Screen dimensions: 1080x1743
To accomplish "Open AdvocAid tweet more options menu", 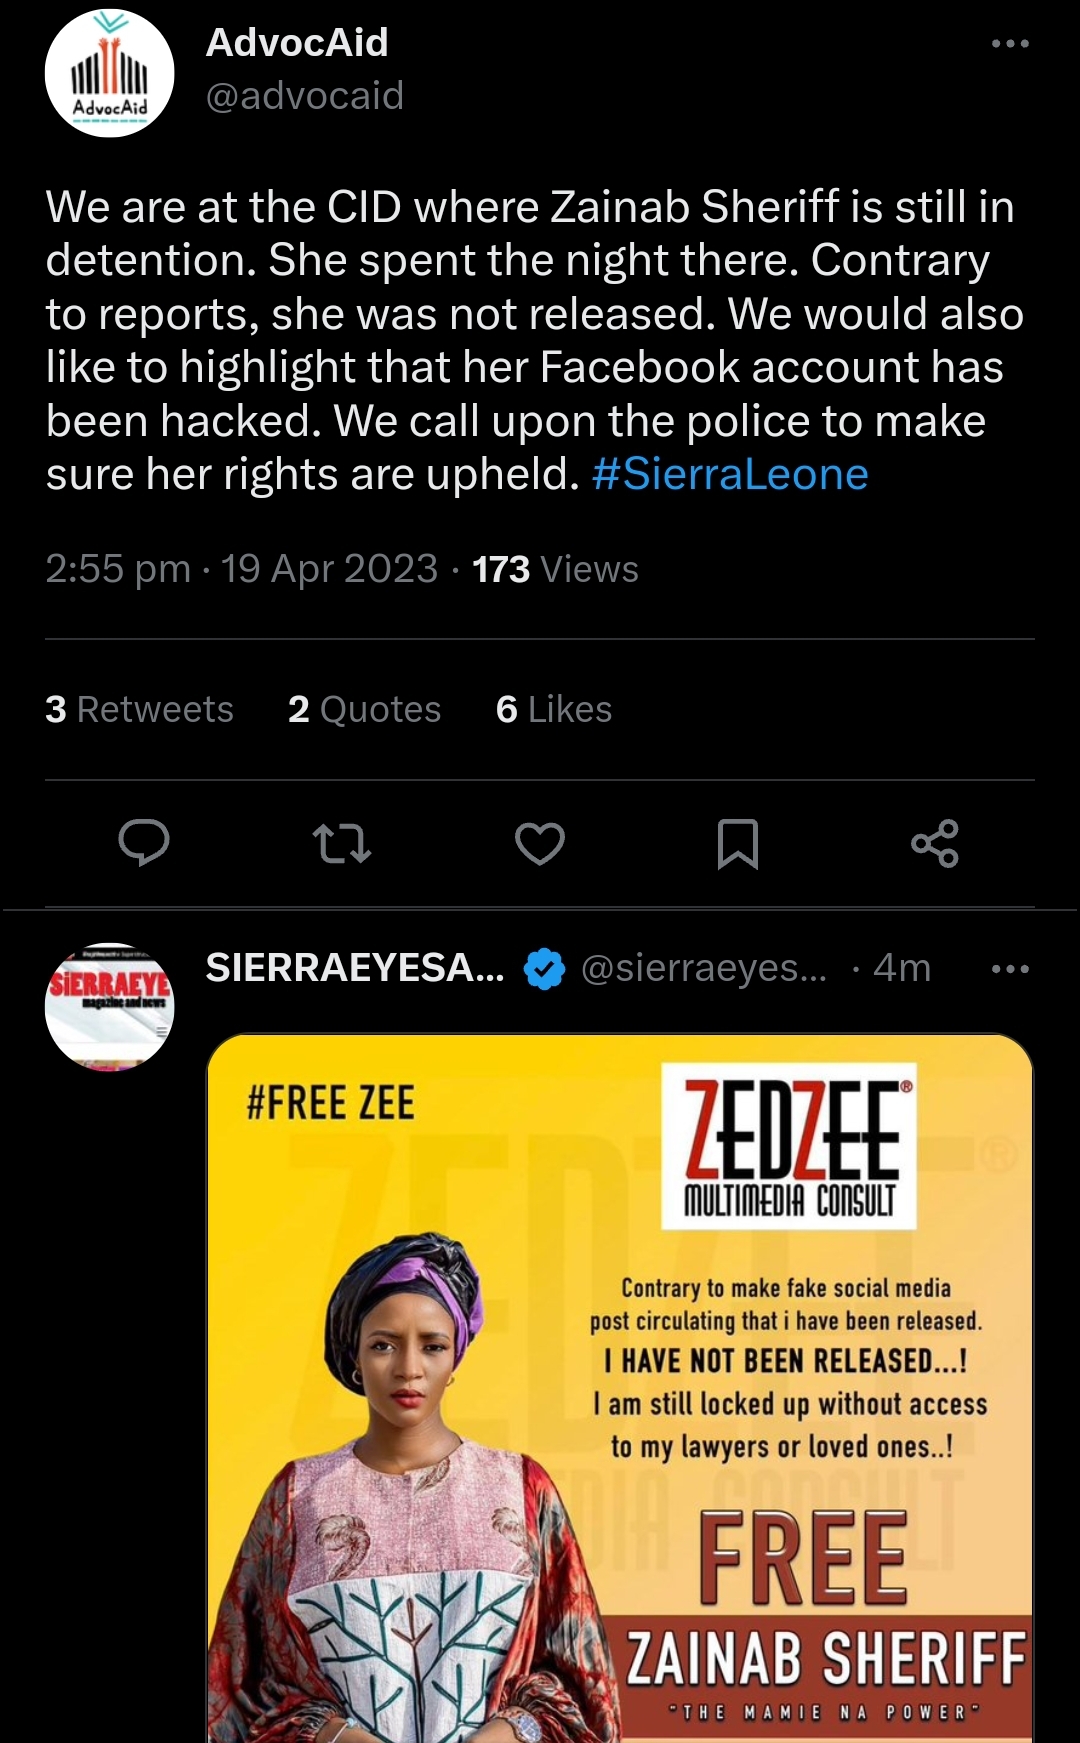I will click(1010, 44).
